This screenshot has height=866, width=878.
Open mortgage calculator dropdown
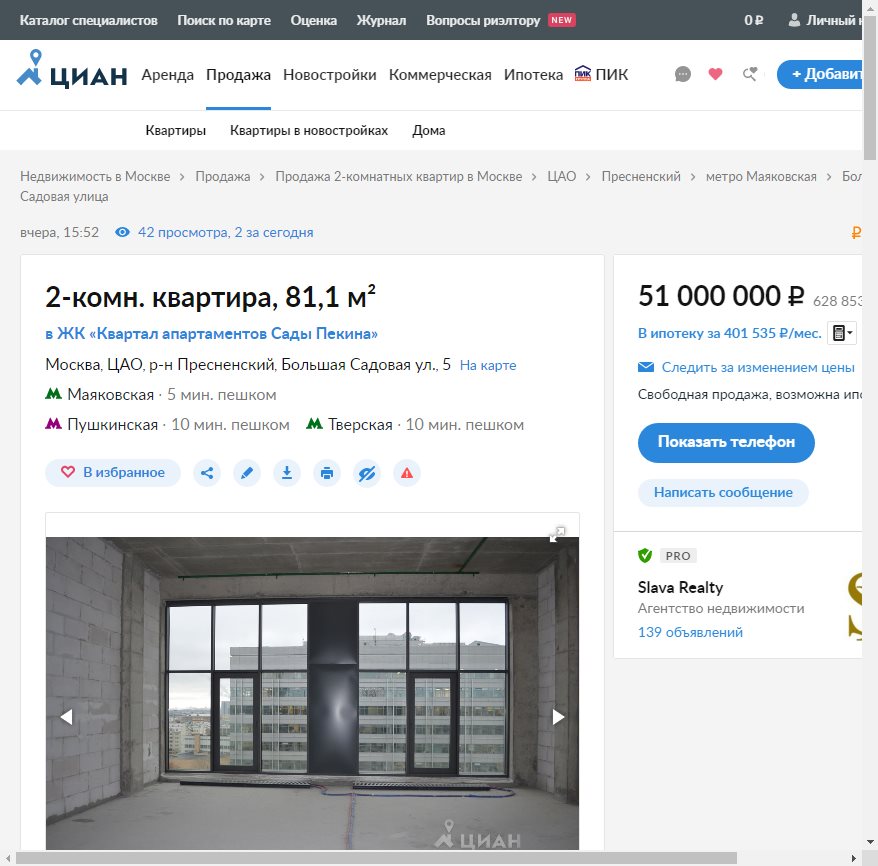coord(842,333)
